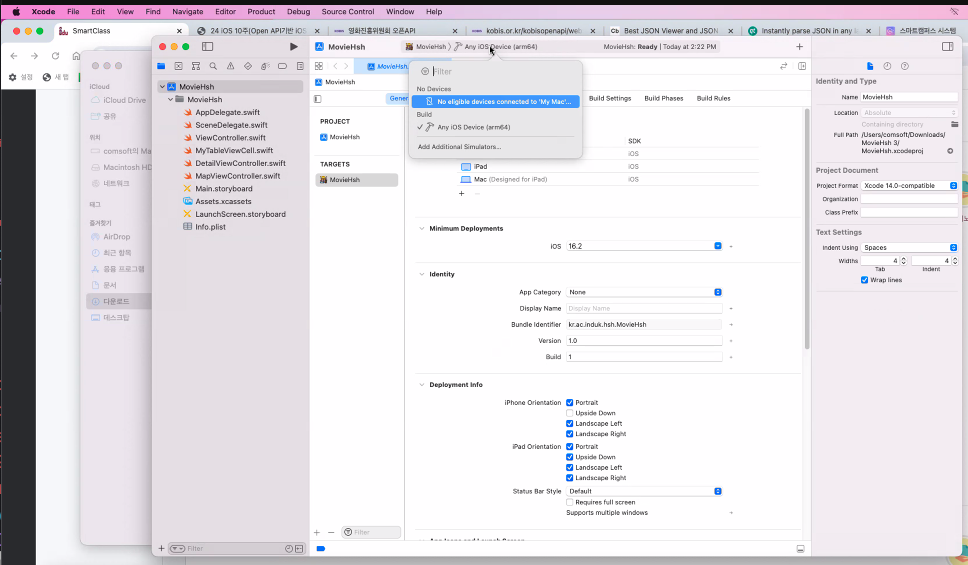Screen dimensions: 968x565
Task: Open the Issue navigator warning icon
Action: point(230,66)
